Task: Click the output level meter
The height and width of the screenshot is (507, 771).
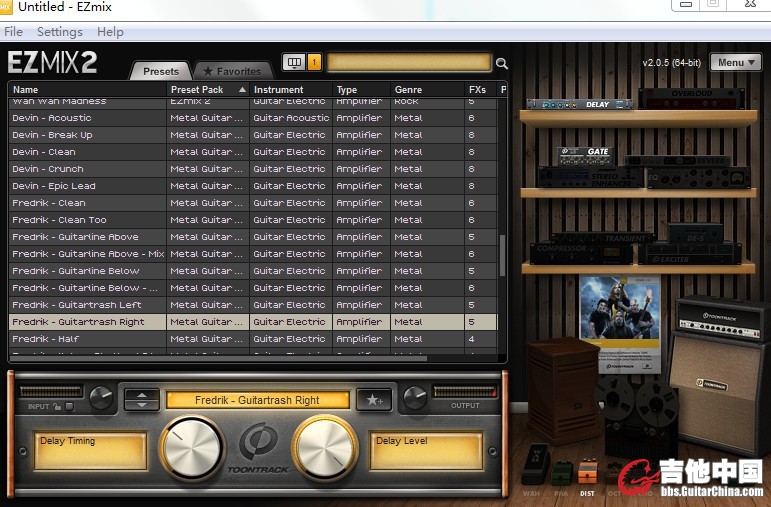Action: click(465, 391)
